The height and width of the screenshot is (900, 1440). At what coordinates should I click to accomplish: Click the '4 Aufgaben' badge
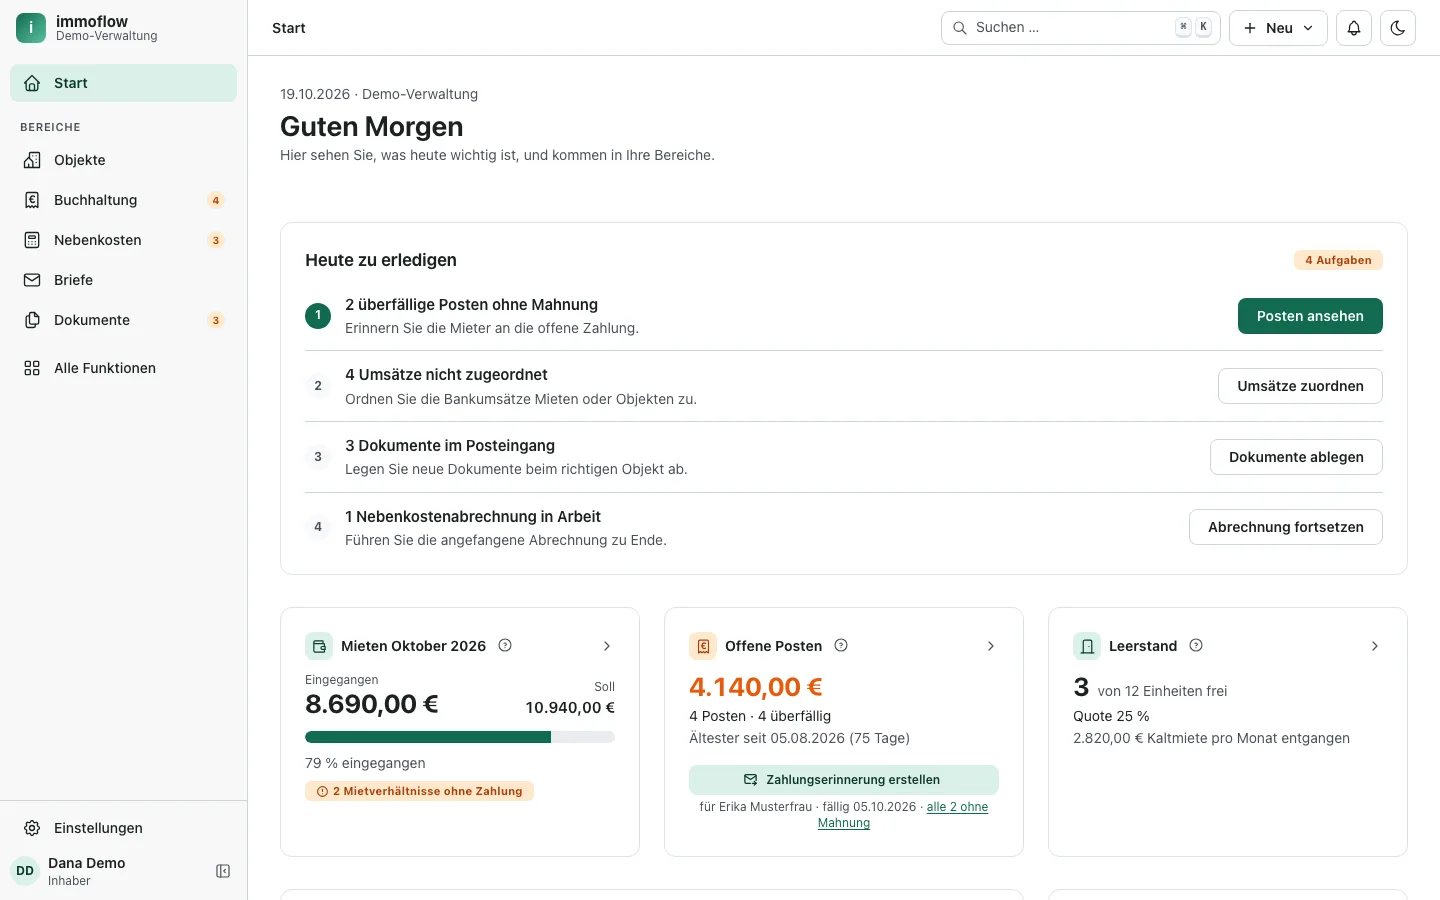1338,260
